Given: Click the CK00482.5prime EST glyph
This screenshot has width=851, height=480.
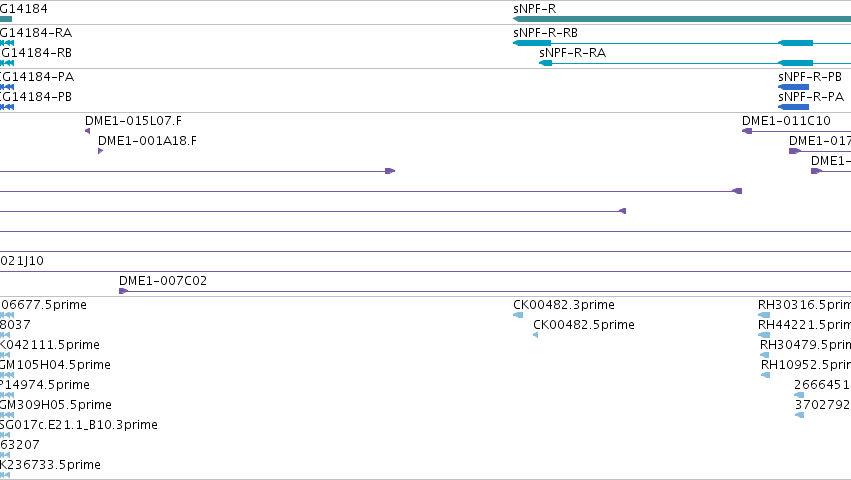Looking at the screenshot, I should point(536,335).
